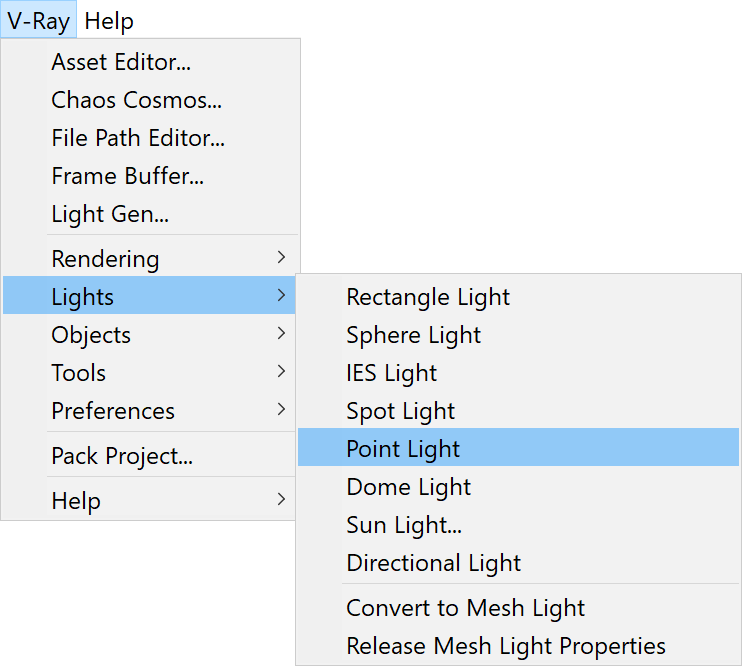The image size is (742, 666).
Task: Open the Help menu in menu bar
Action: point(109,20)
